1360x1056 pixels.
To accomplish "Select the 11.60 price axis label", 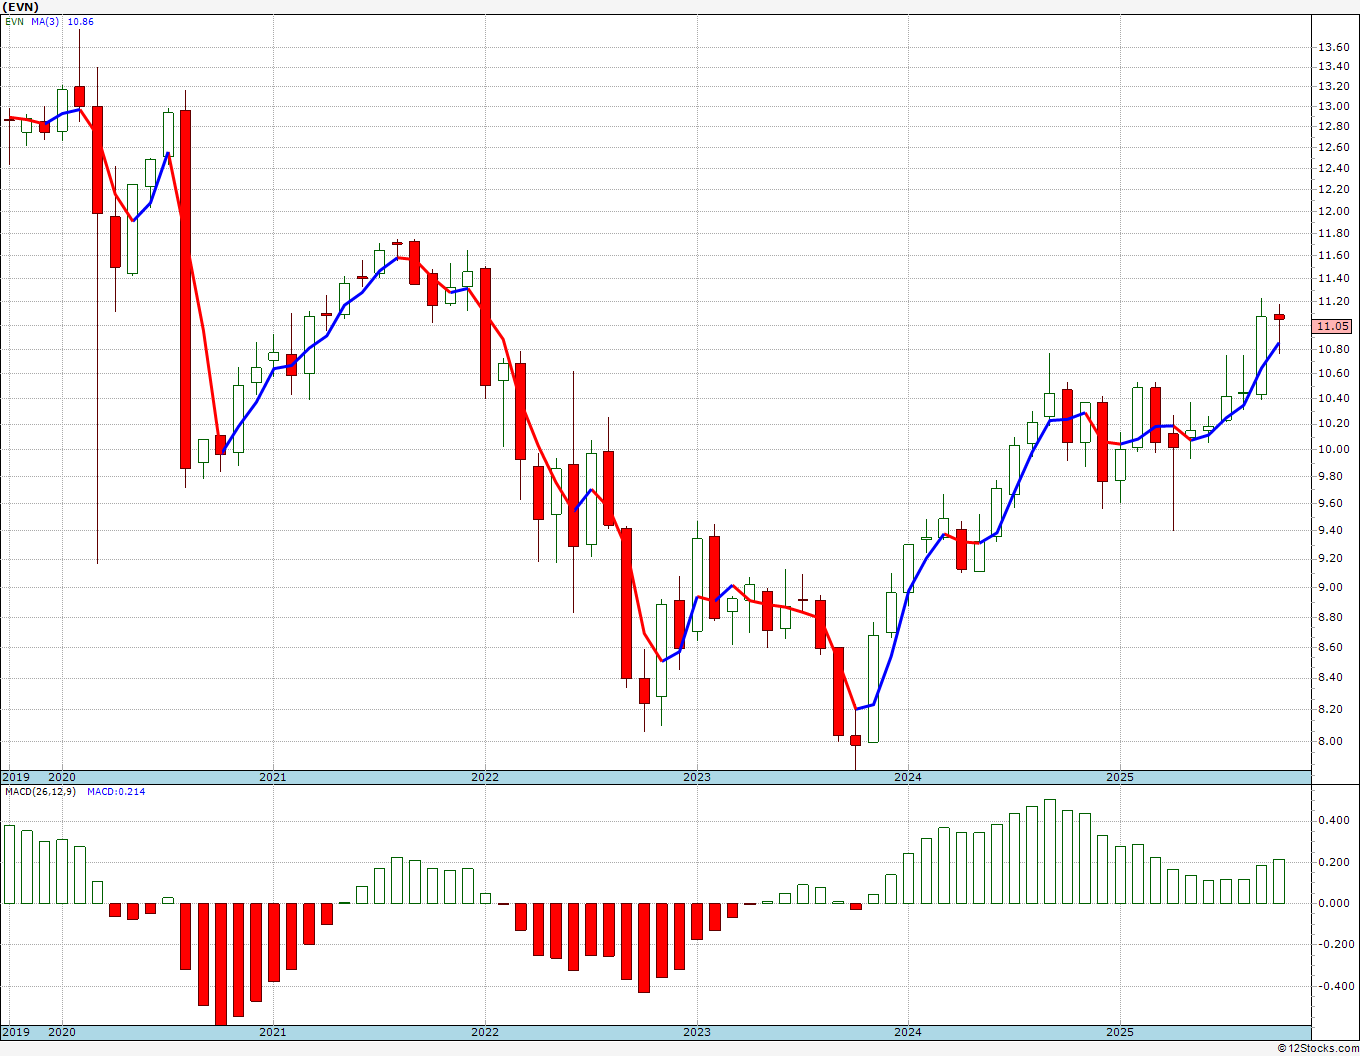I will point(1333,255).
